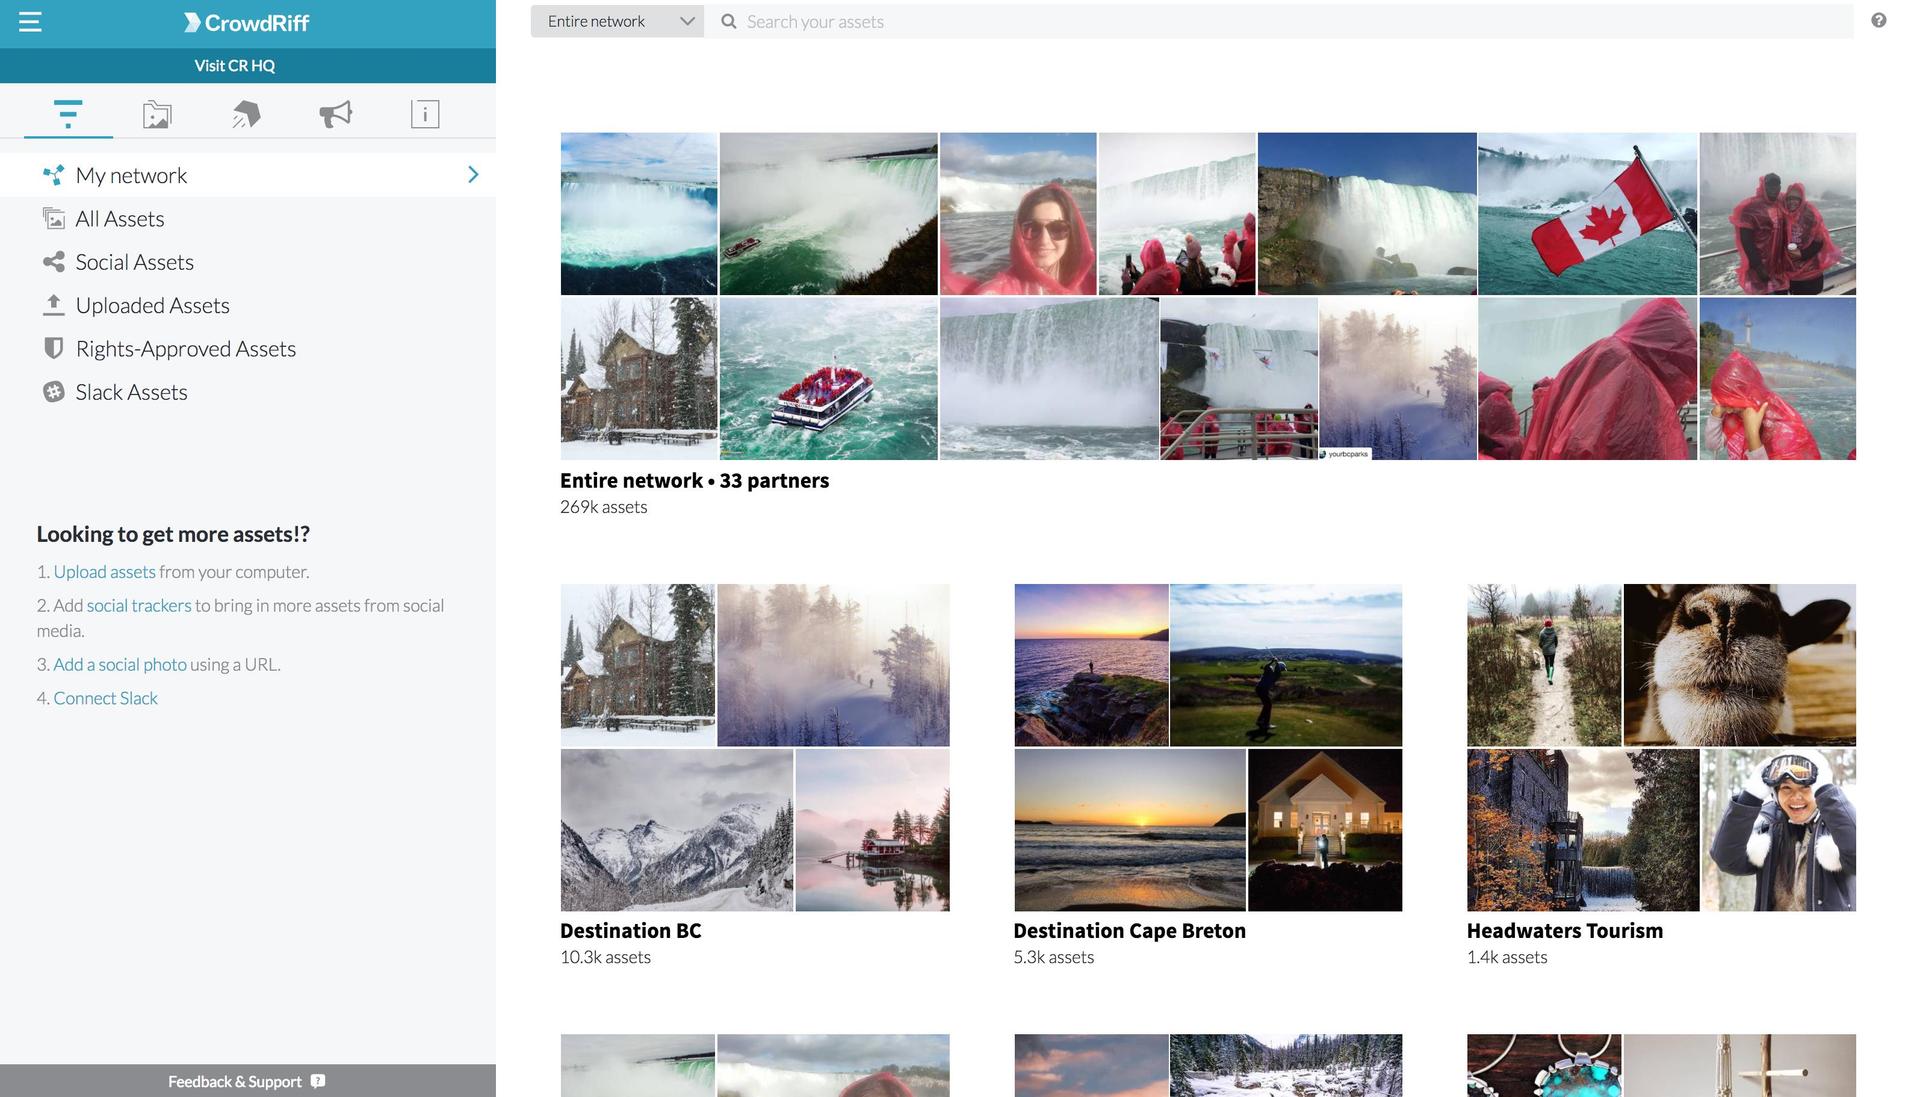Open the rainbow red poncho photo

1777,379
